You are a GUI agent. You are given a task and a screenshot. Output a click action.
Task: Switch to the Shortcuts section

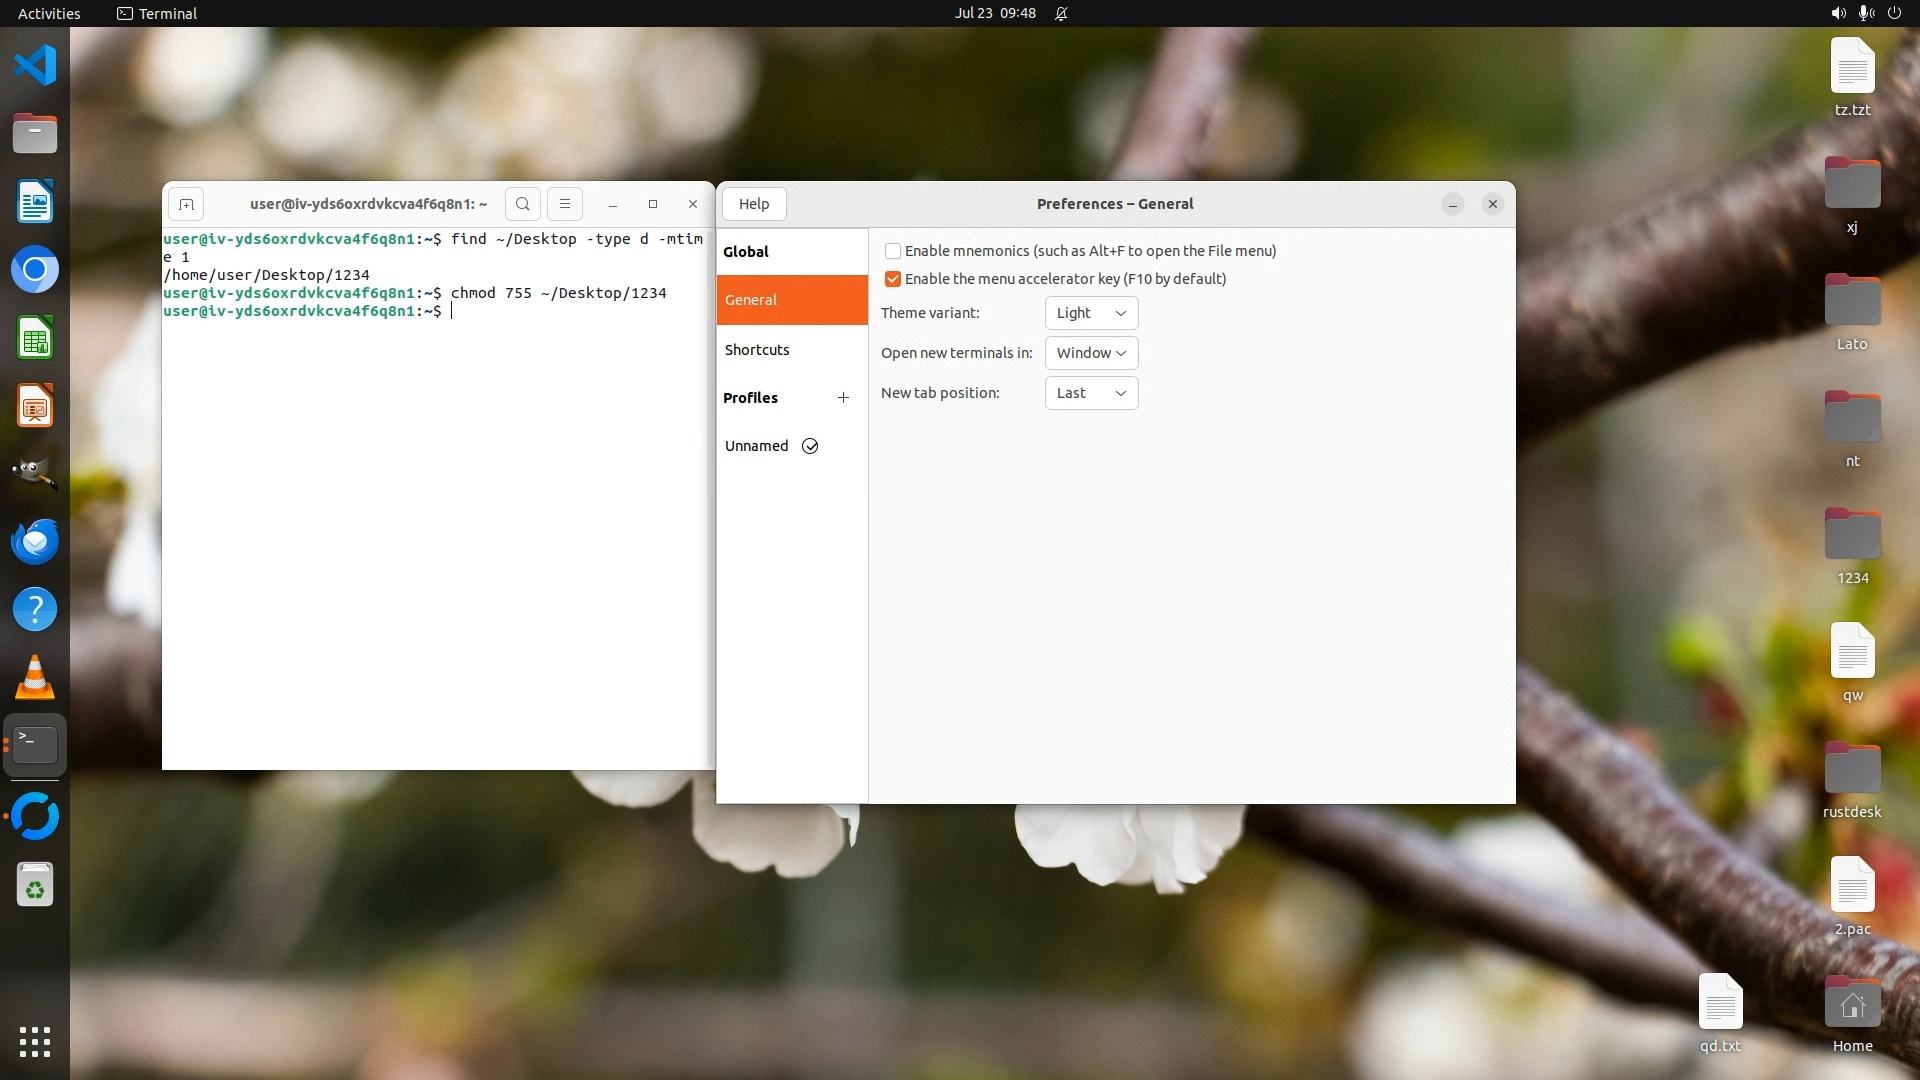pos(757,350)
